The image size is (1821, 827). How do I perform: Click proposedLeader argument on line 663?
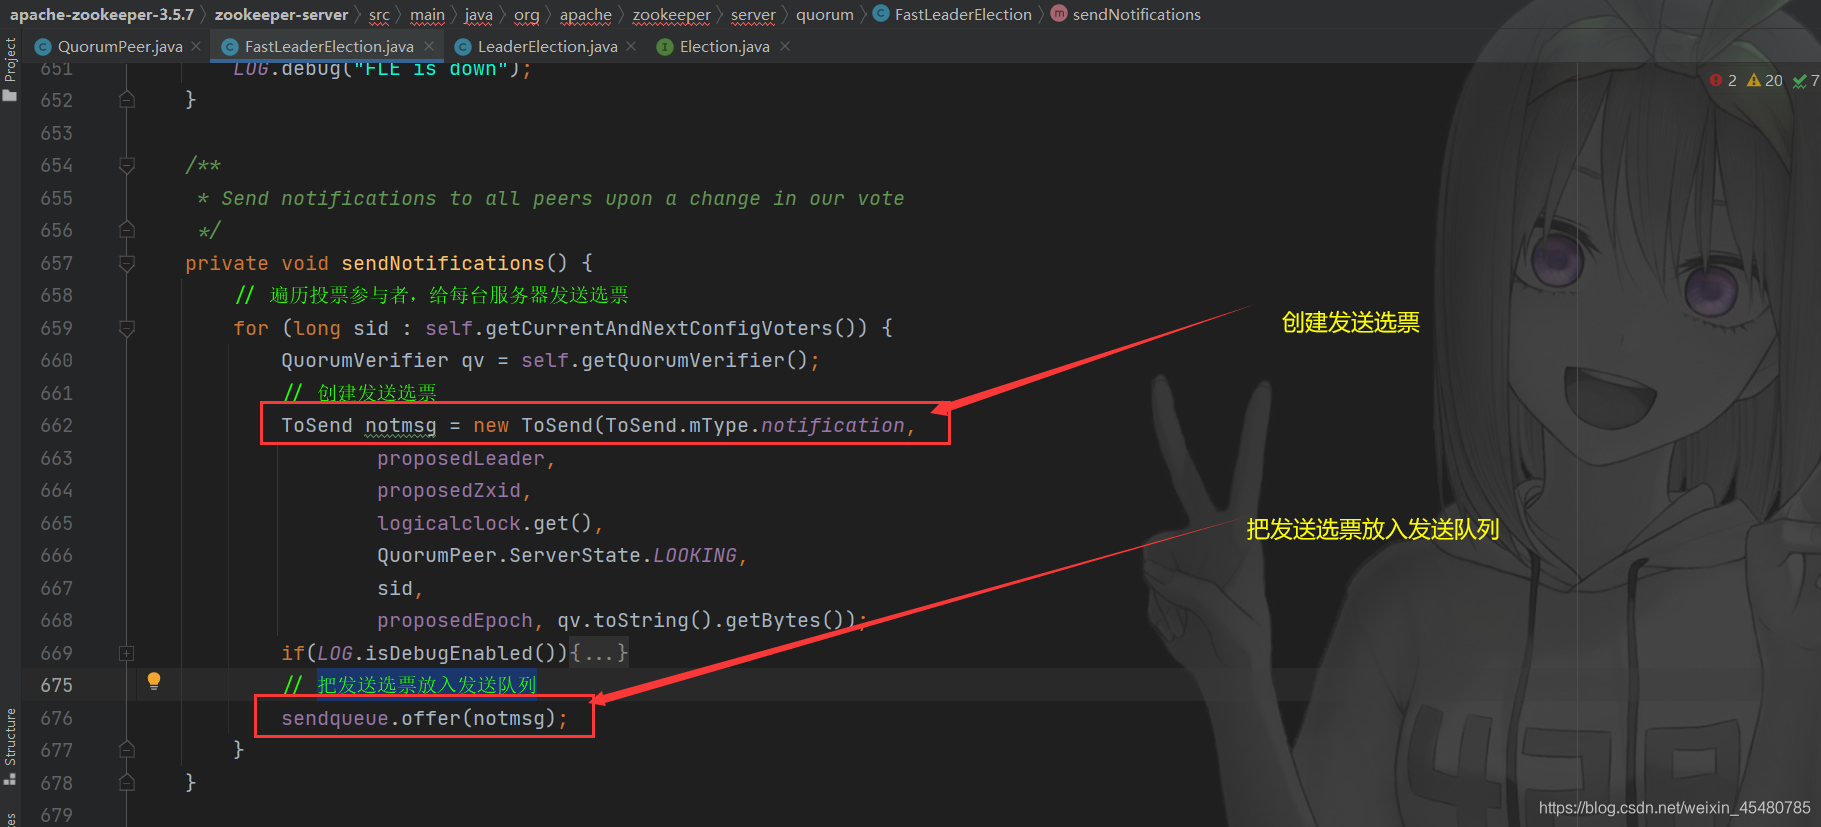[x=461, y=458]
